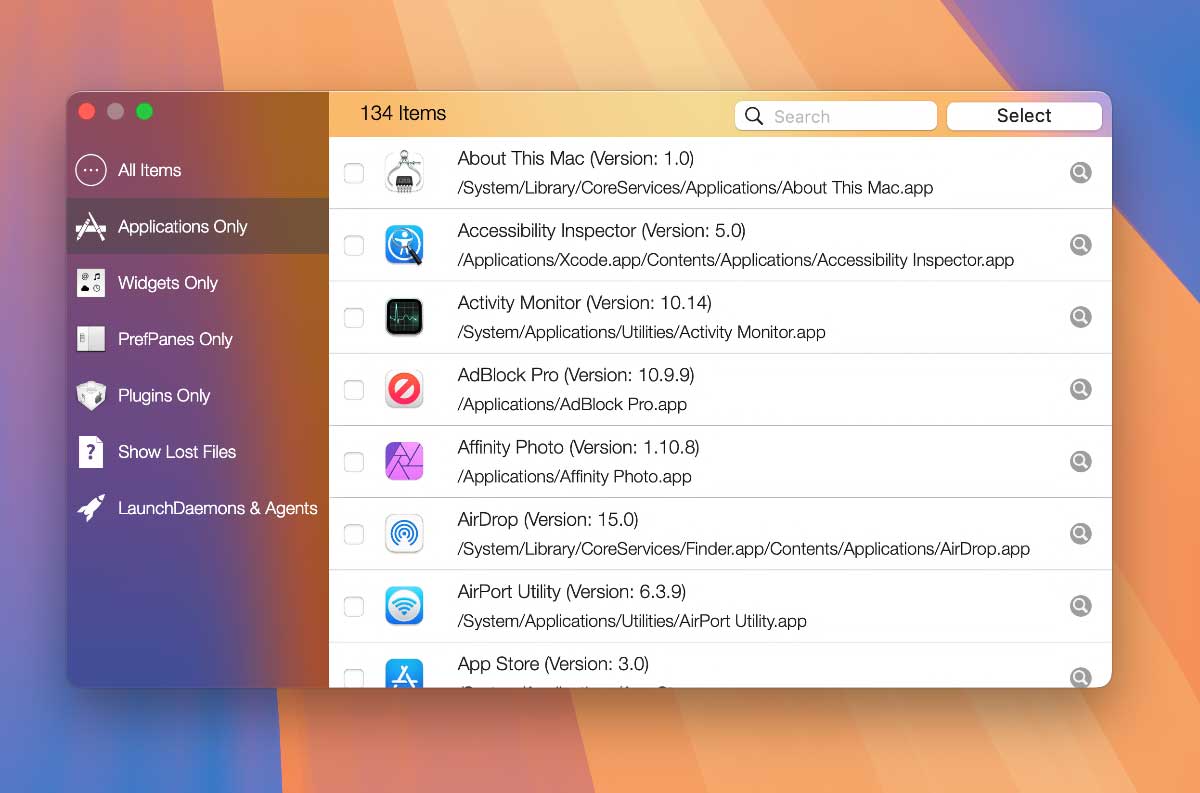Click the AdBlock Pro app icon
This screenshot has height=793, width=1200.
click(x=404, y=389)
